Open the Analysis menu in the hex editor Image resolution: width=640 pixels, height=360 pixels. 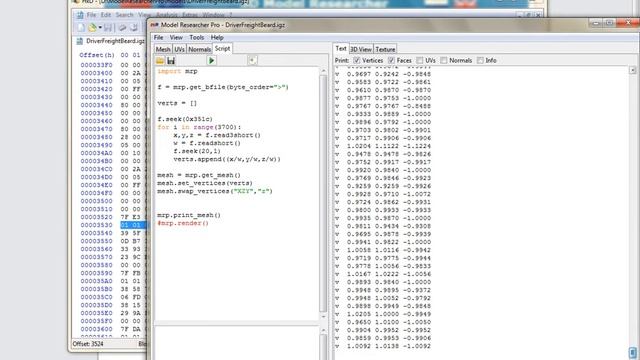[167, 15]
